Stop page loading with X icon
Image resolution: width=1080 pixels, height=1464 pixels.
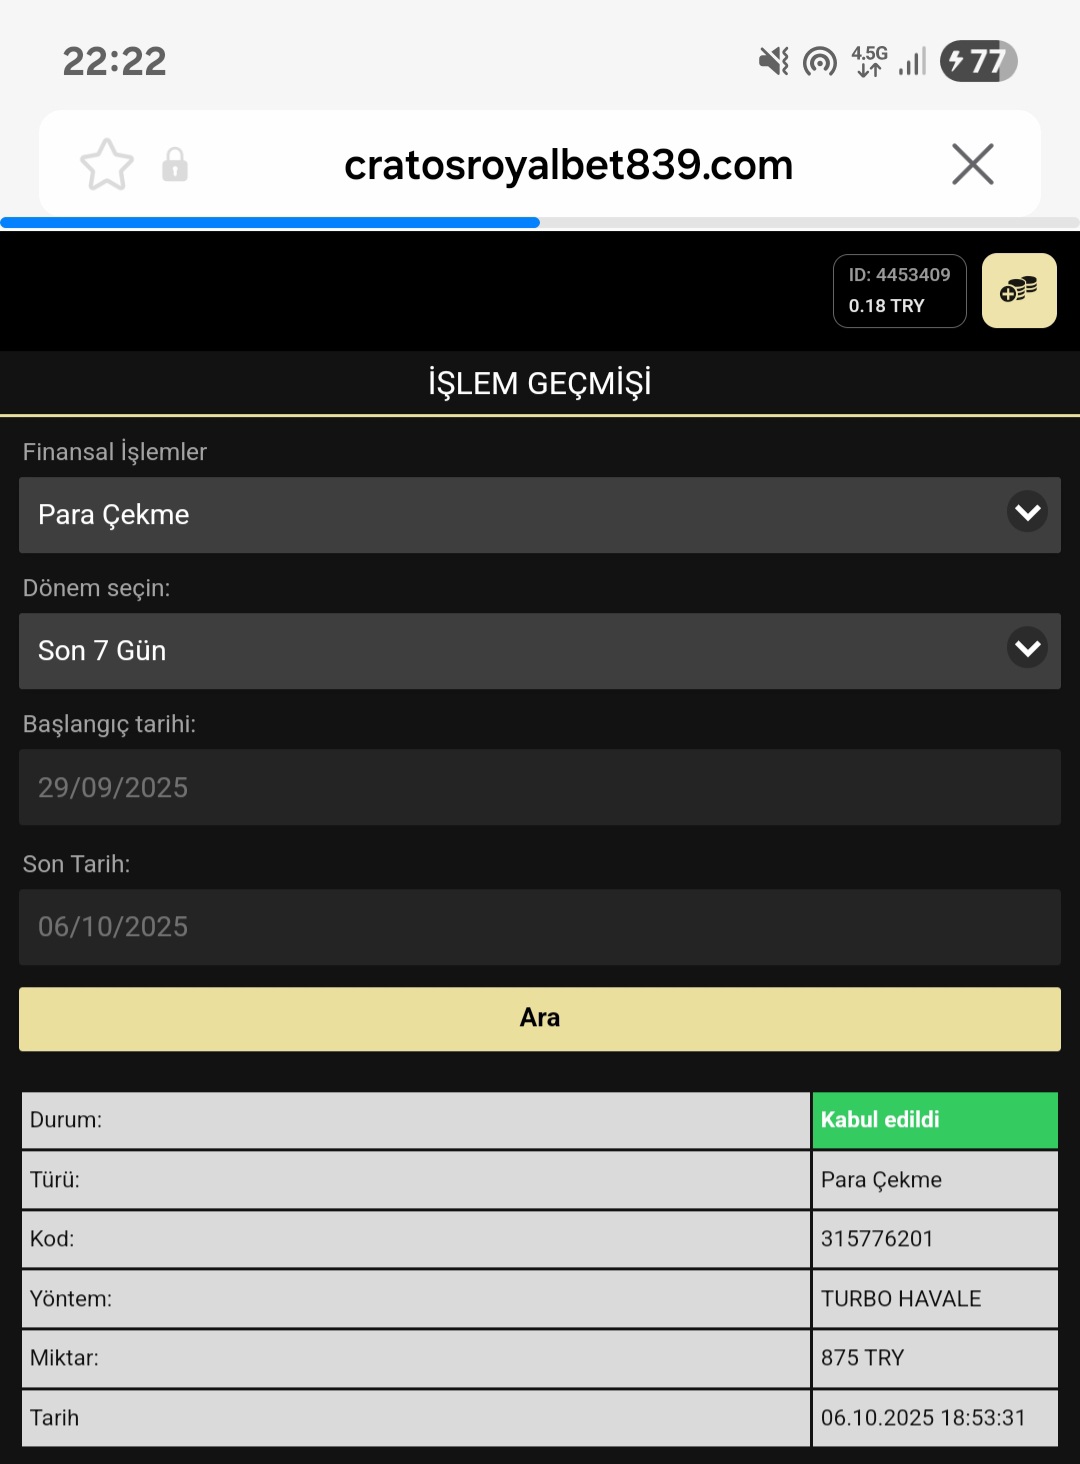click(x=972, y=165)
